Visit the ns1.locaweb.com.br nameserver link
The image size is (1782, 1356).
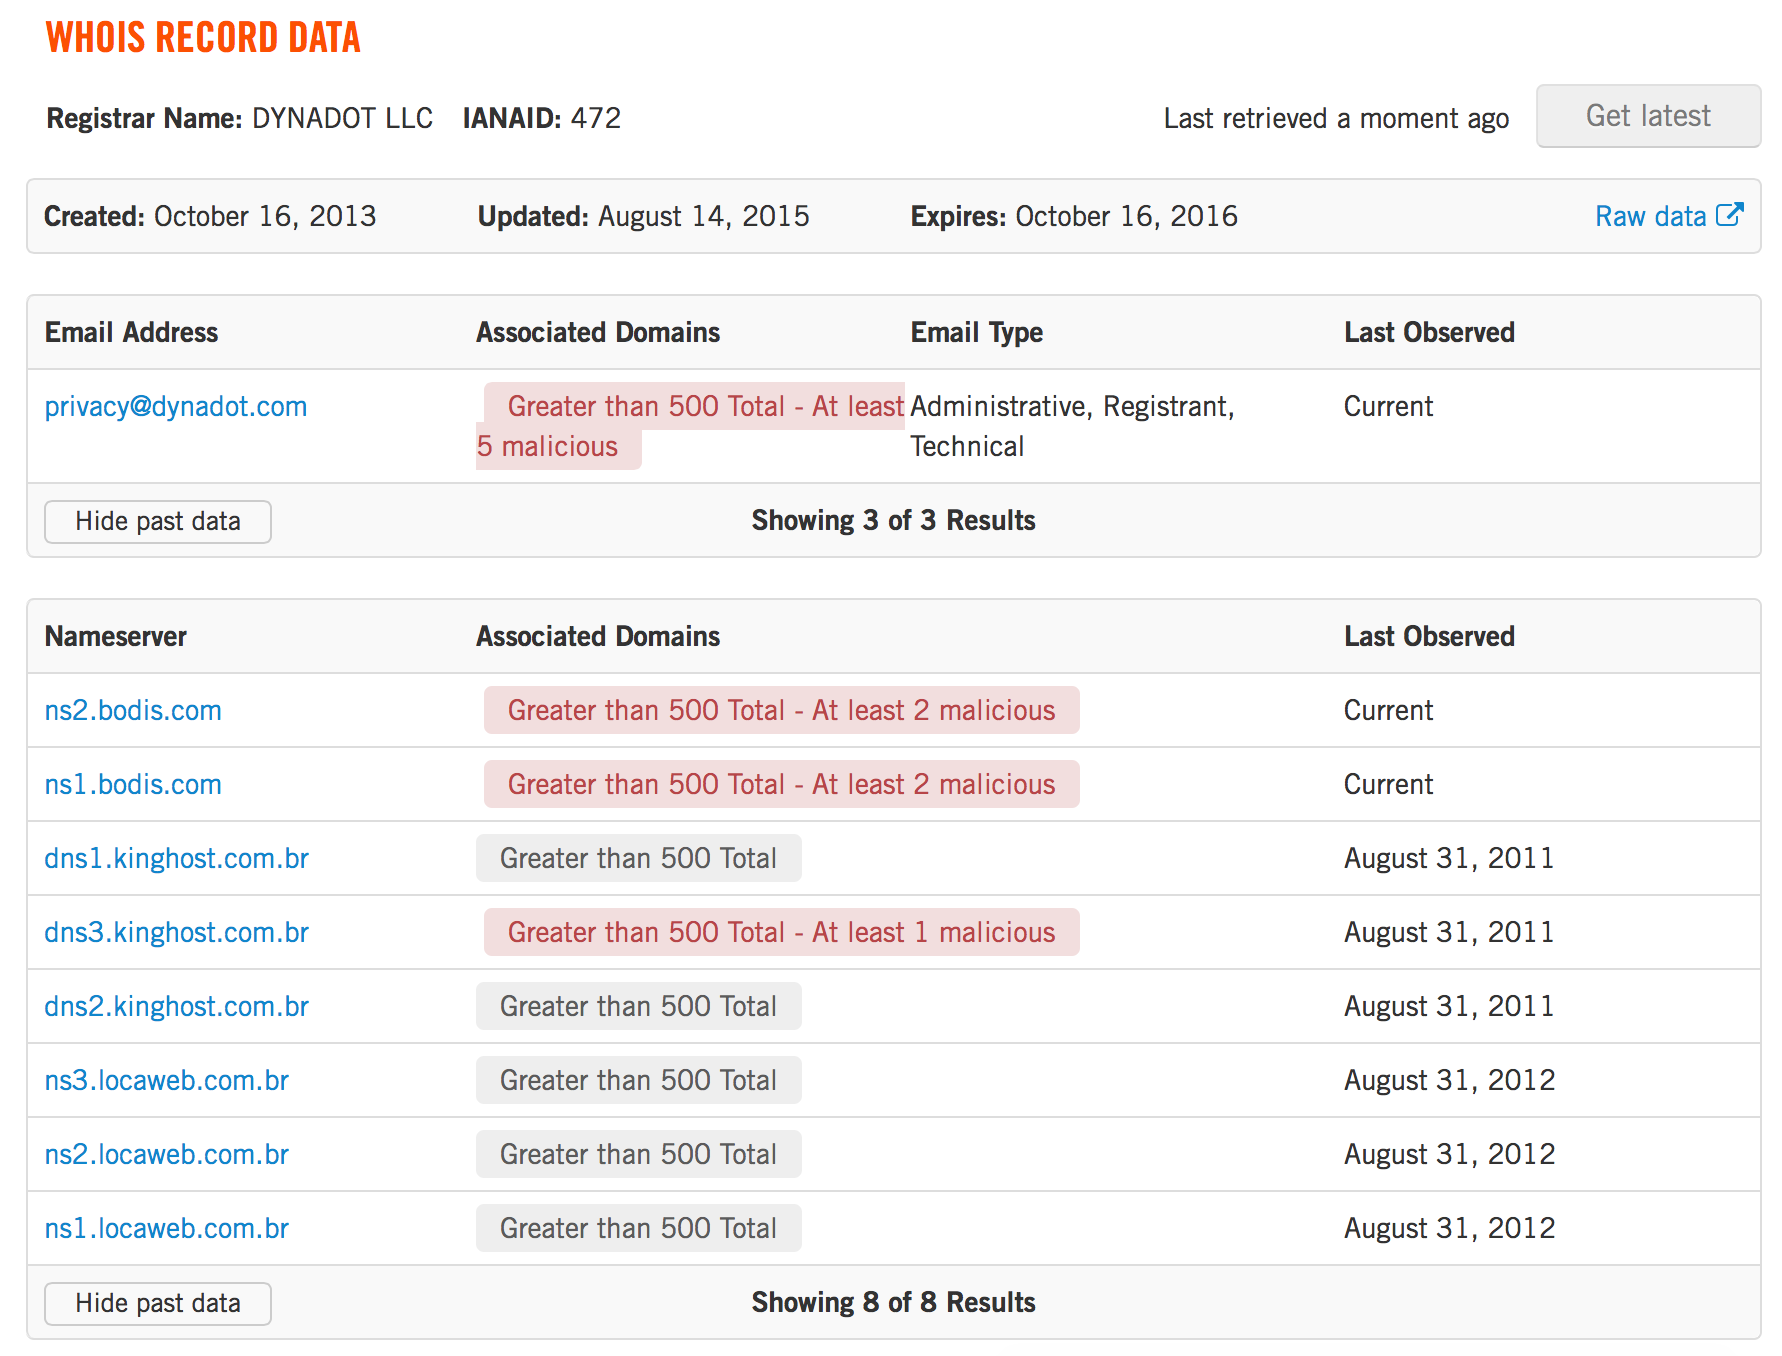167,1229
